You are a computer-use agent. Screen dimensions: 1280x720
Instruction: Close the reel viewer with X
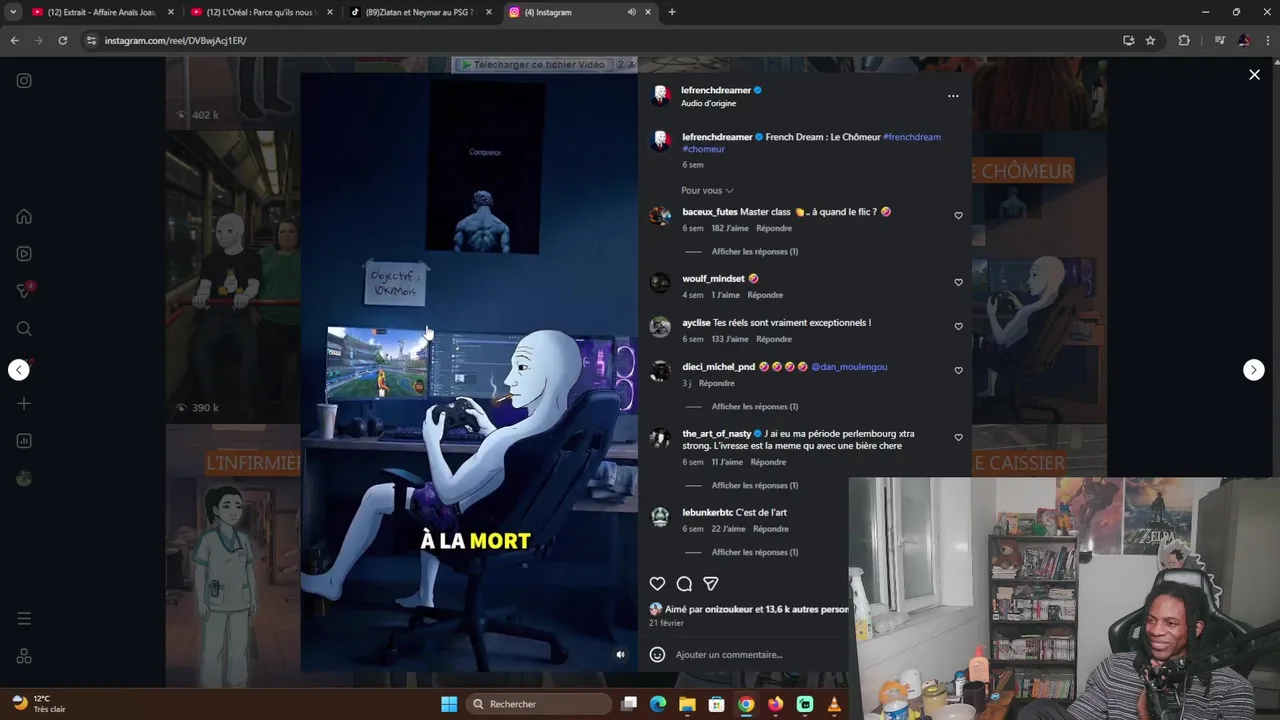pyautogui.click(x=1254, y=75)
